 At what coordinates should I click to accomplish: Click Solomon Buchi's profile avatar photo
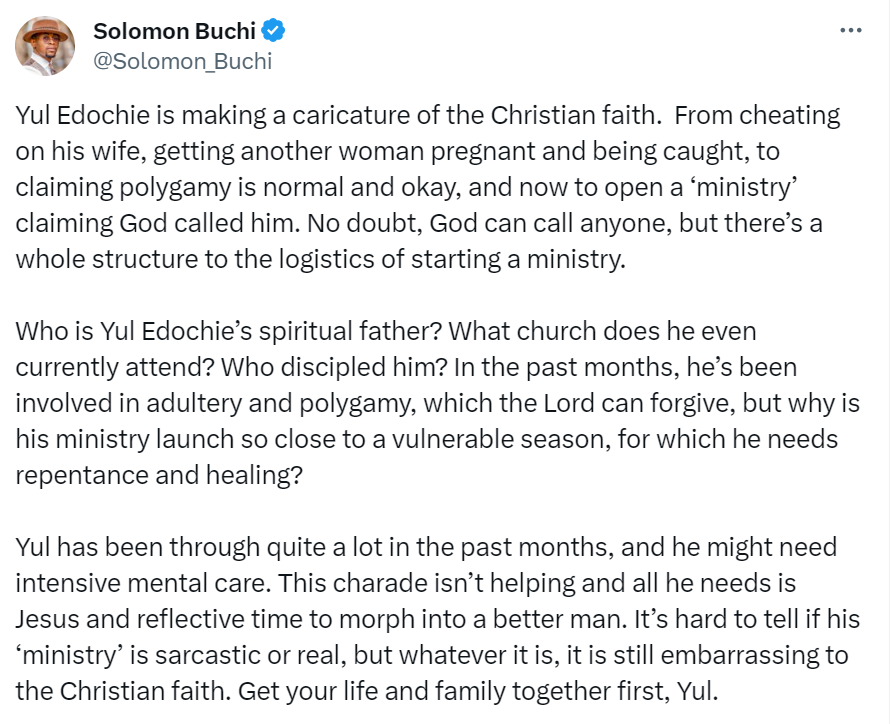point(45,46)
